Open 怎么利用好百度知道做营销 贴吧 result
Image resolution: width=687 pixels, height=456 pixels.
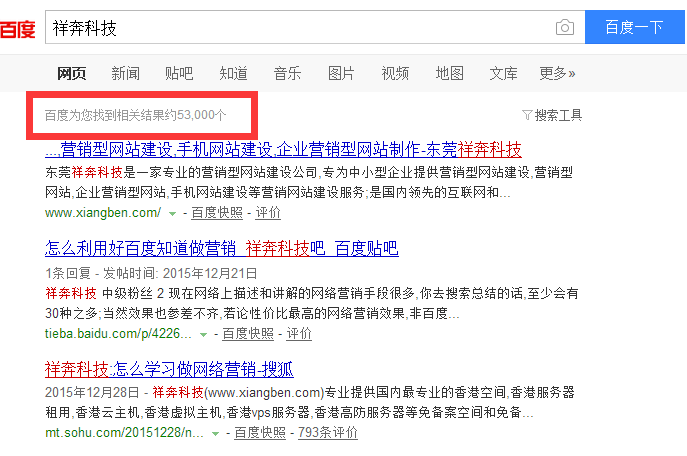(x=222, y=248)
